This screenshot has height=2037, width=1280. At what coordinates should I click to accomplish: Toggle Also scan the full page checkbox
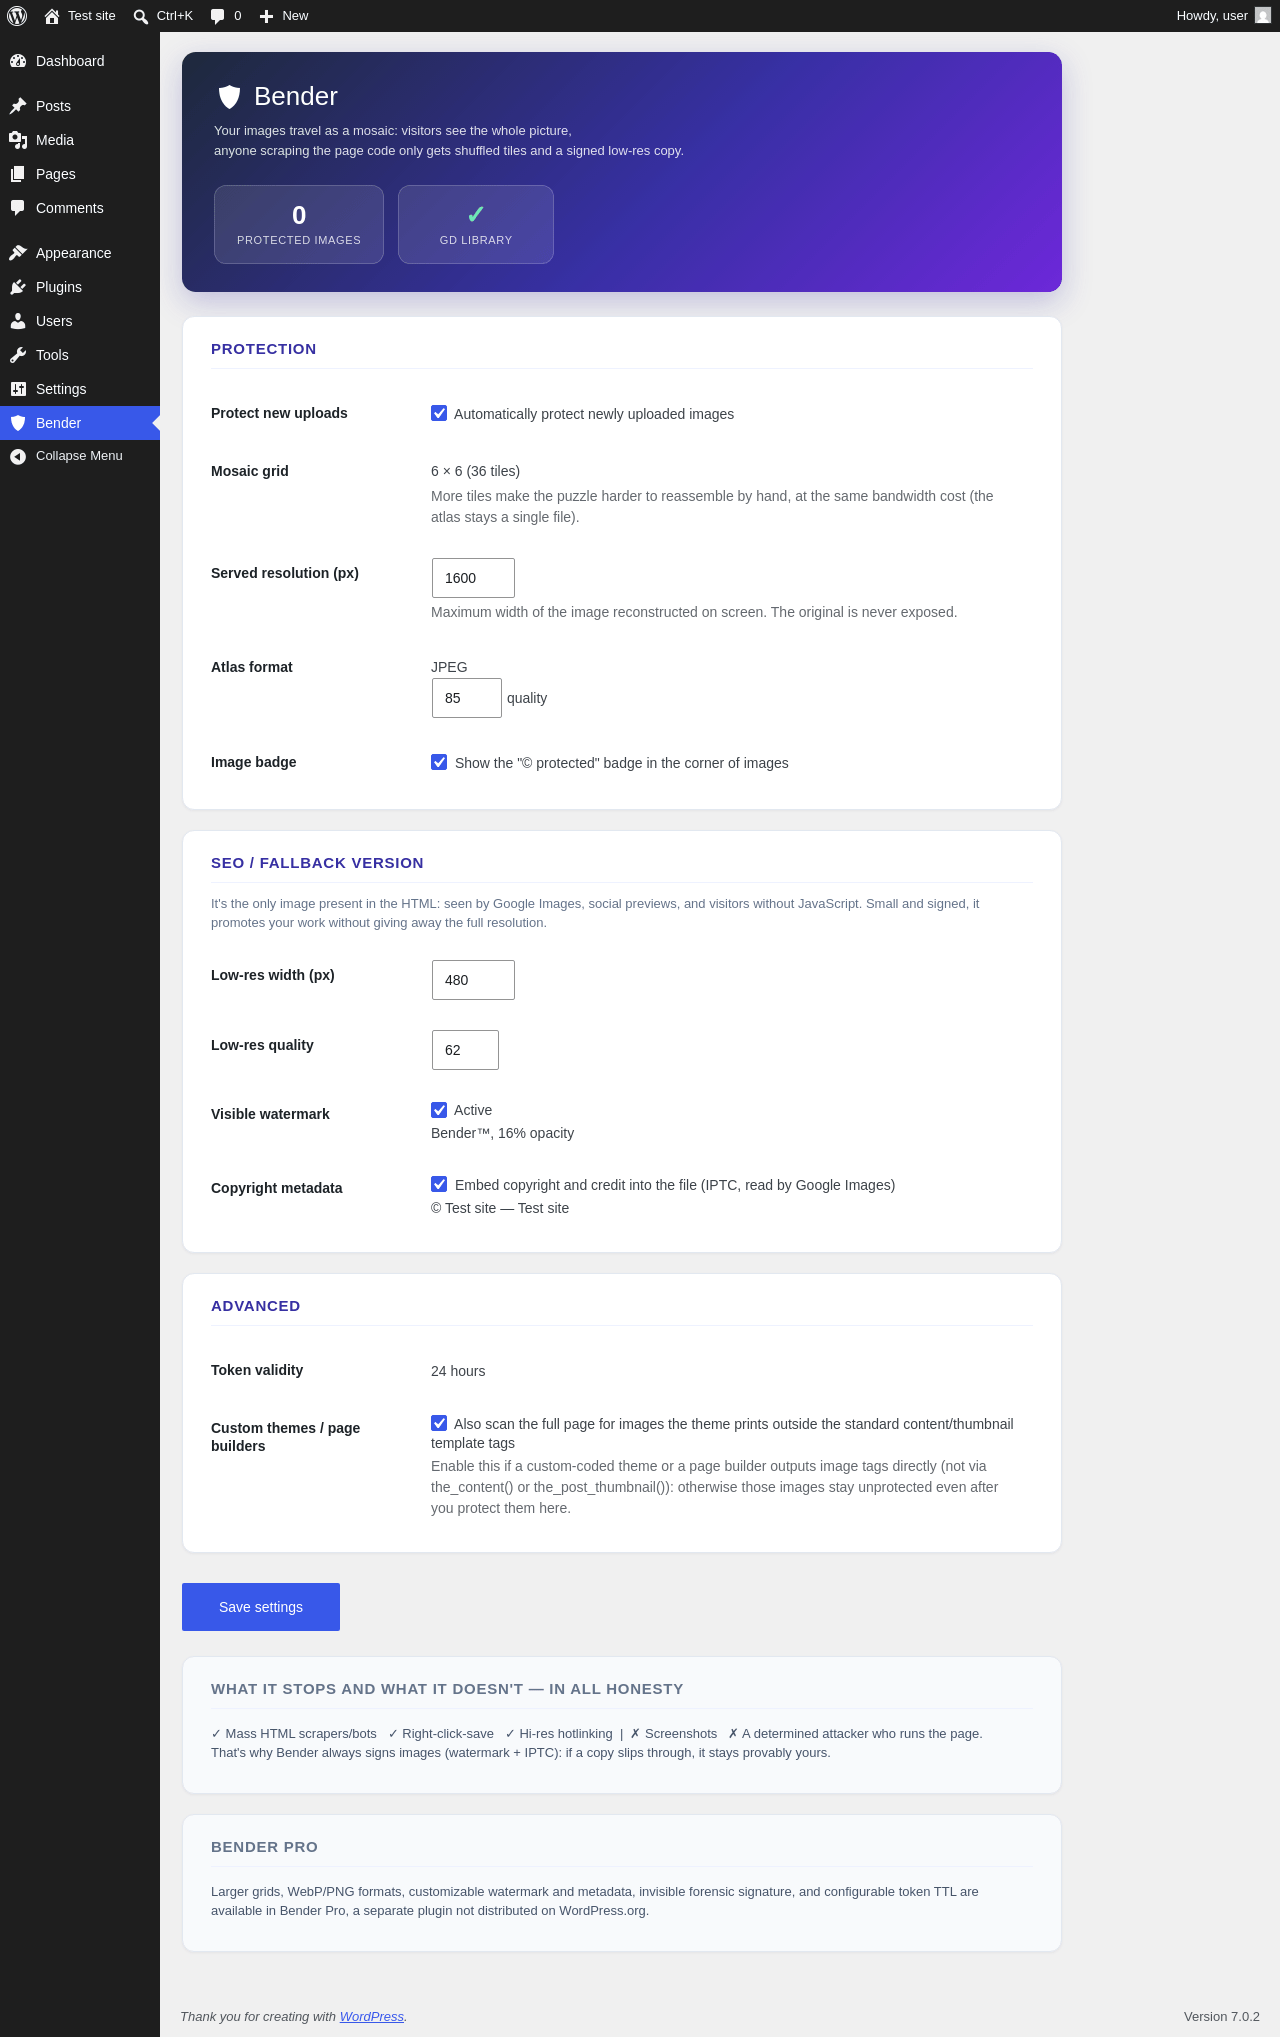439,1423
